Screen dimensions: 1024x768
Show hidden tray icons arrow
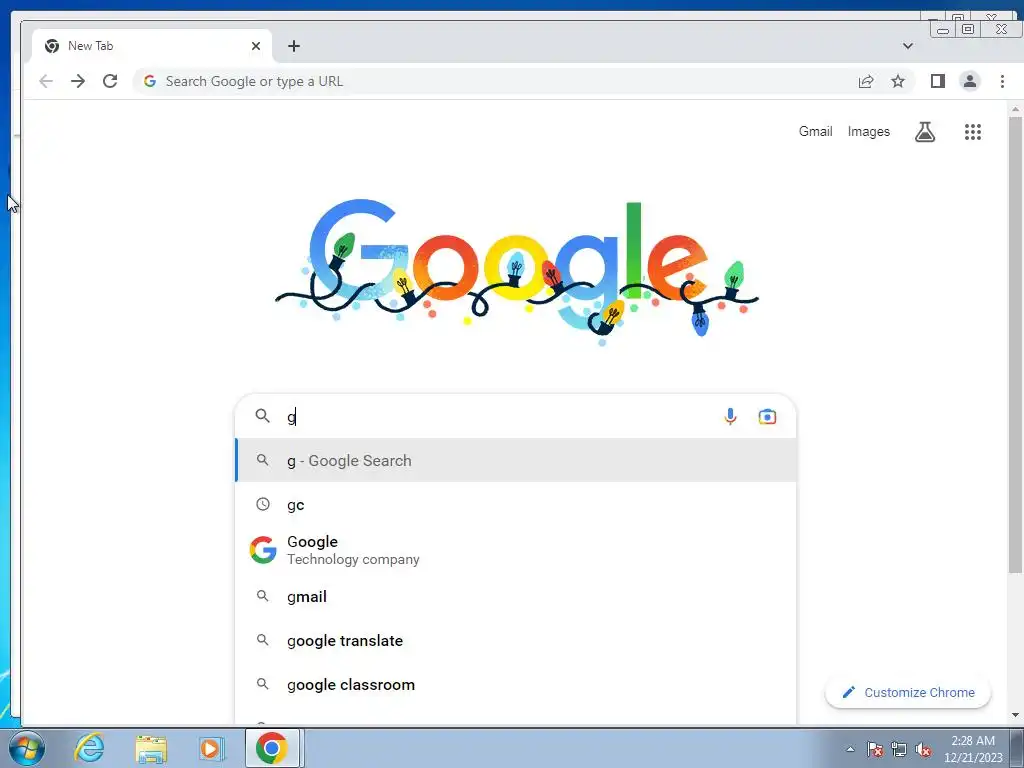850,749
